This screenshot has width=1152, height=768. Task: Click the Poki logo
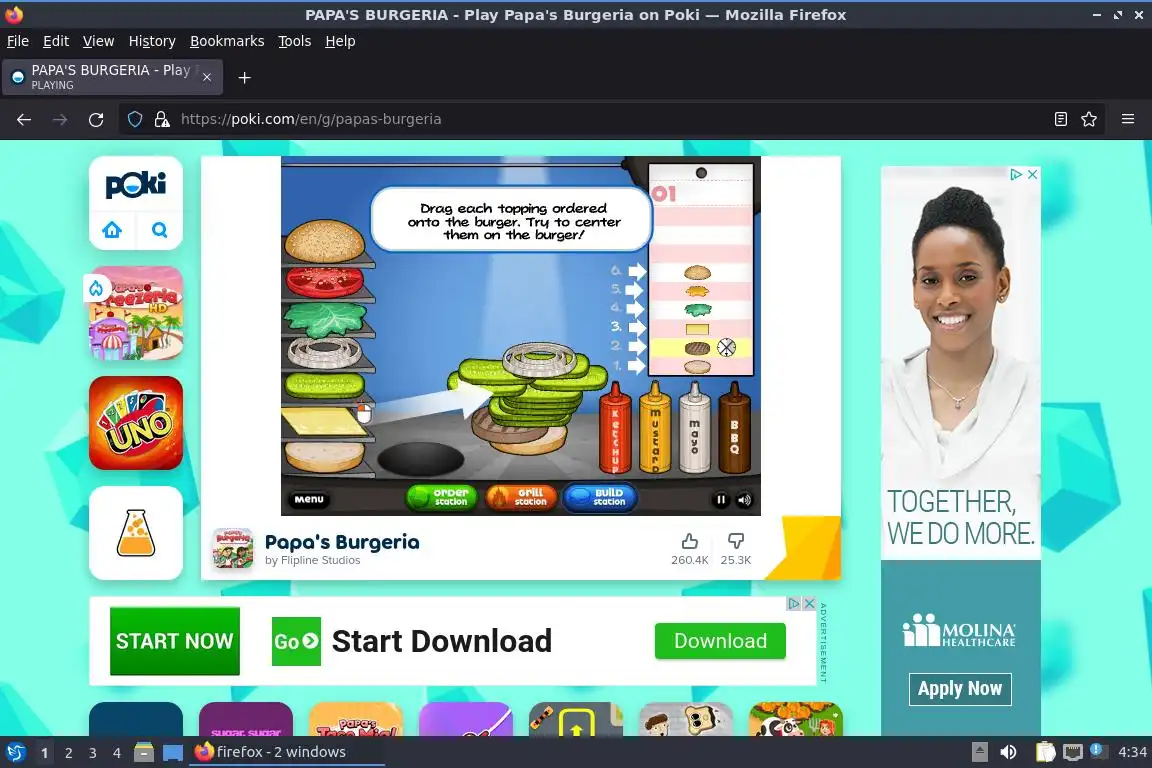pyautogui.click(x=136, y=184)
